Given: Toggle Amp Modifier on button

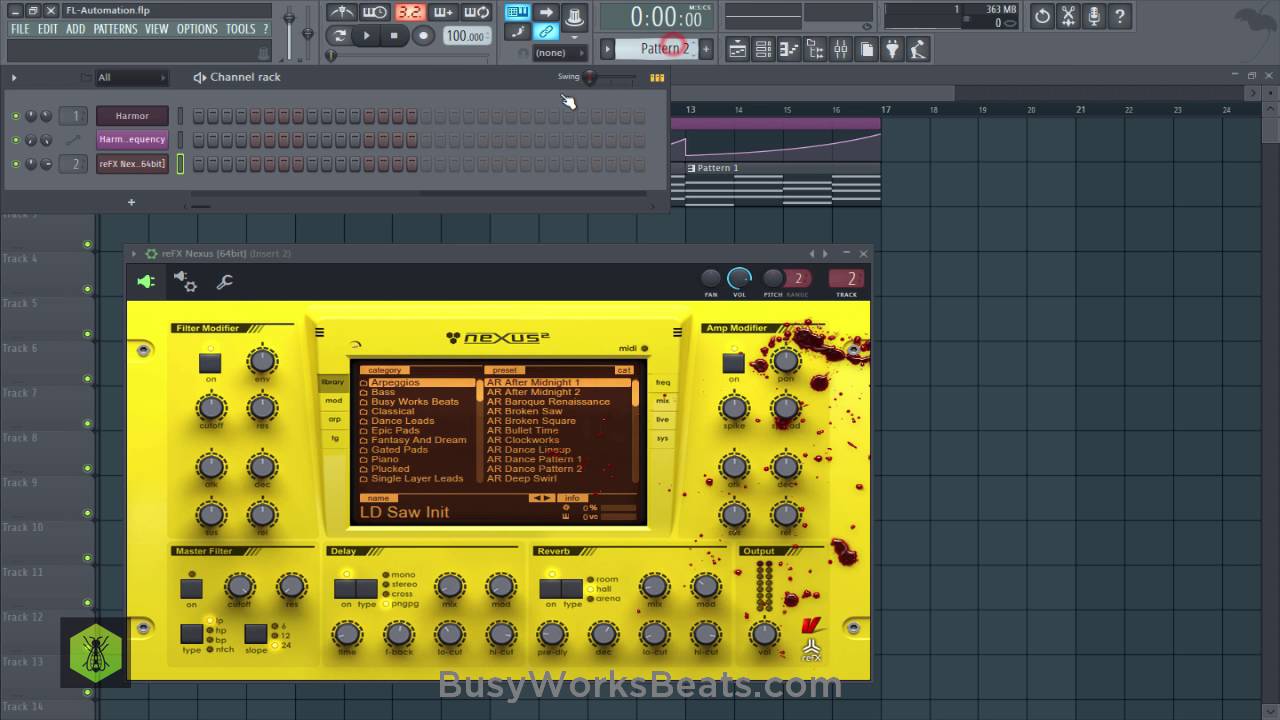Looking at the screenshot, I should pos(734,362).
